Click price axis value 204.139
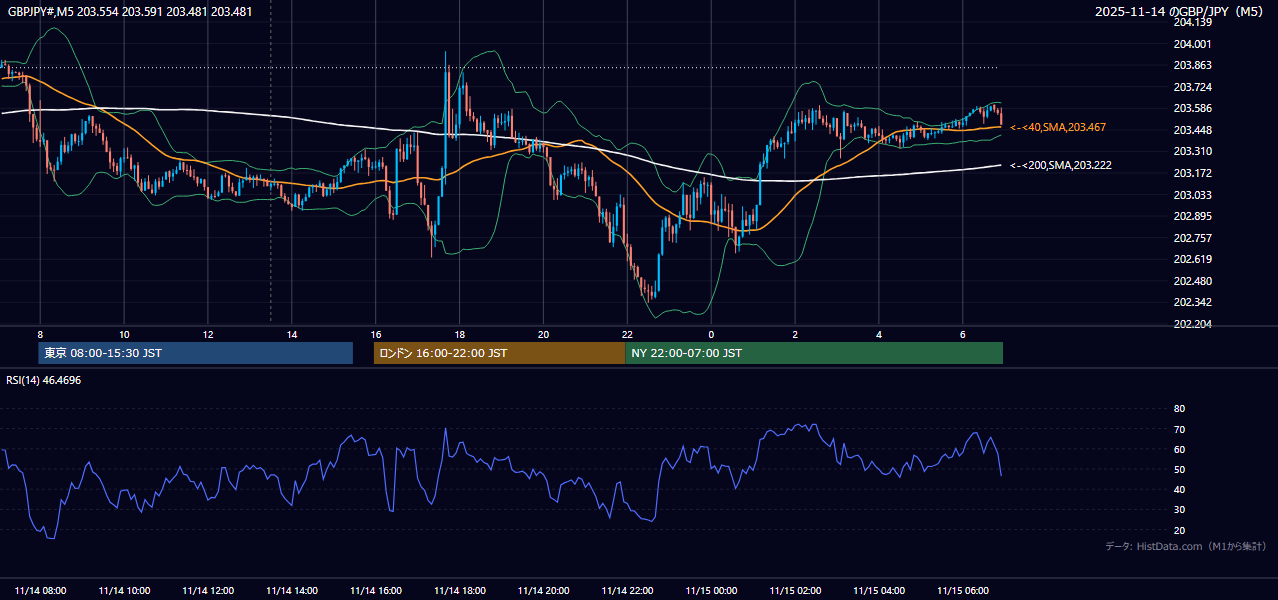1278x600 pixels. coord(1192,22)
